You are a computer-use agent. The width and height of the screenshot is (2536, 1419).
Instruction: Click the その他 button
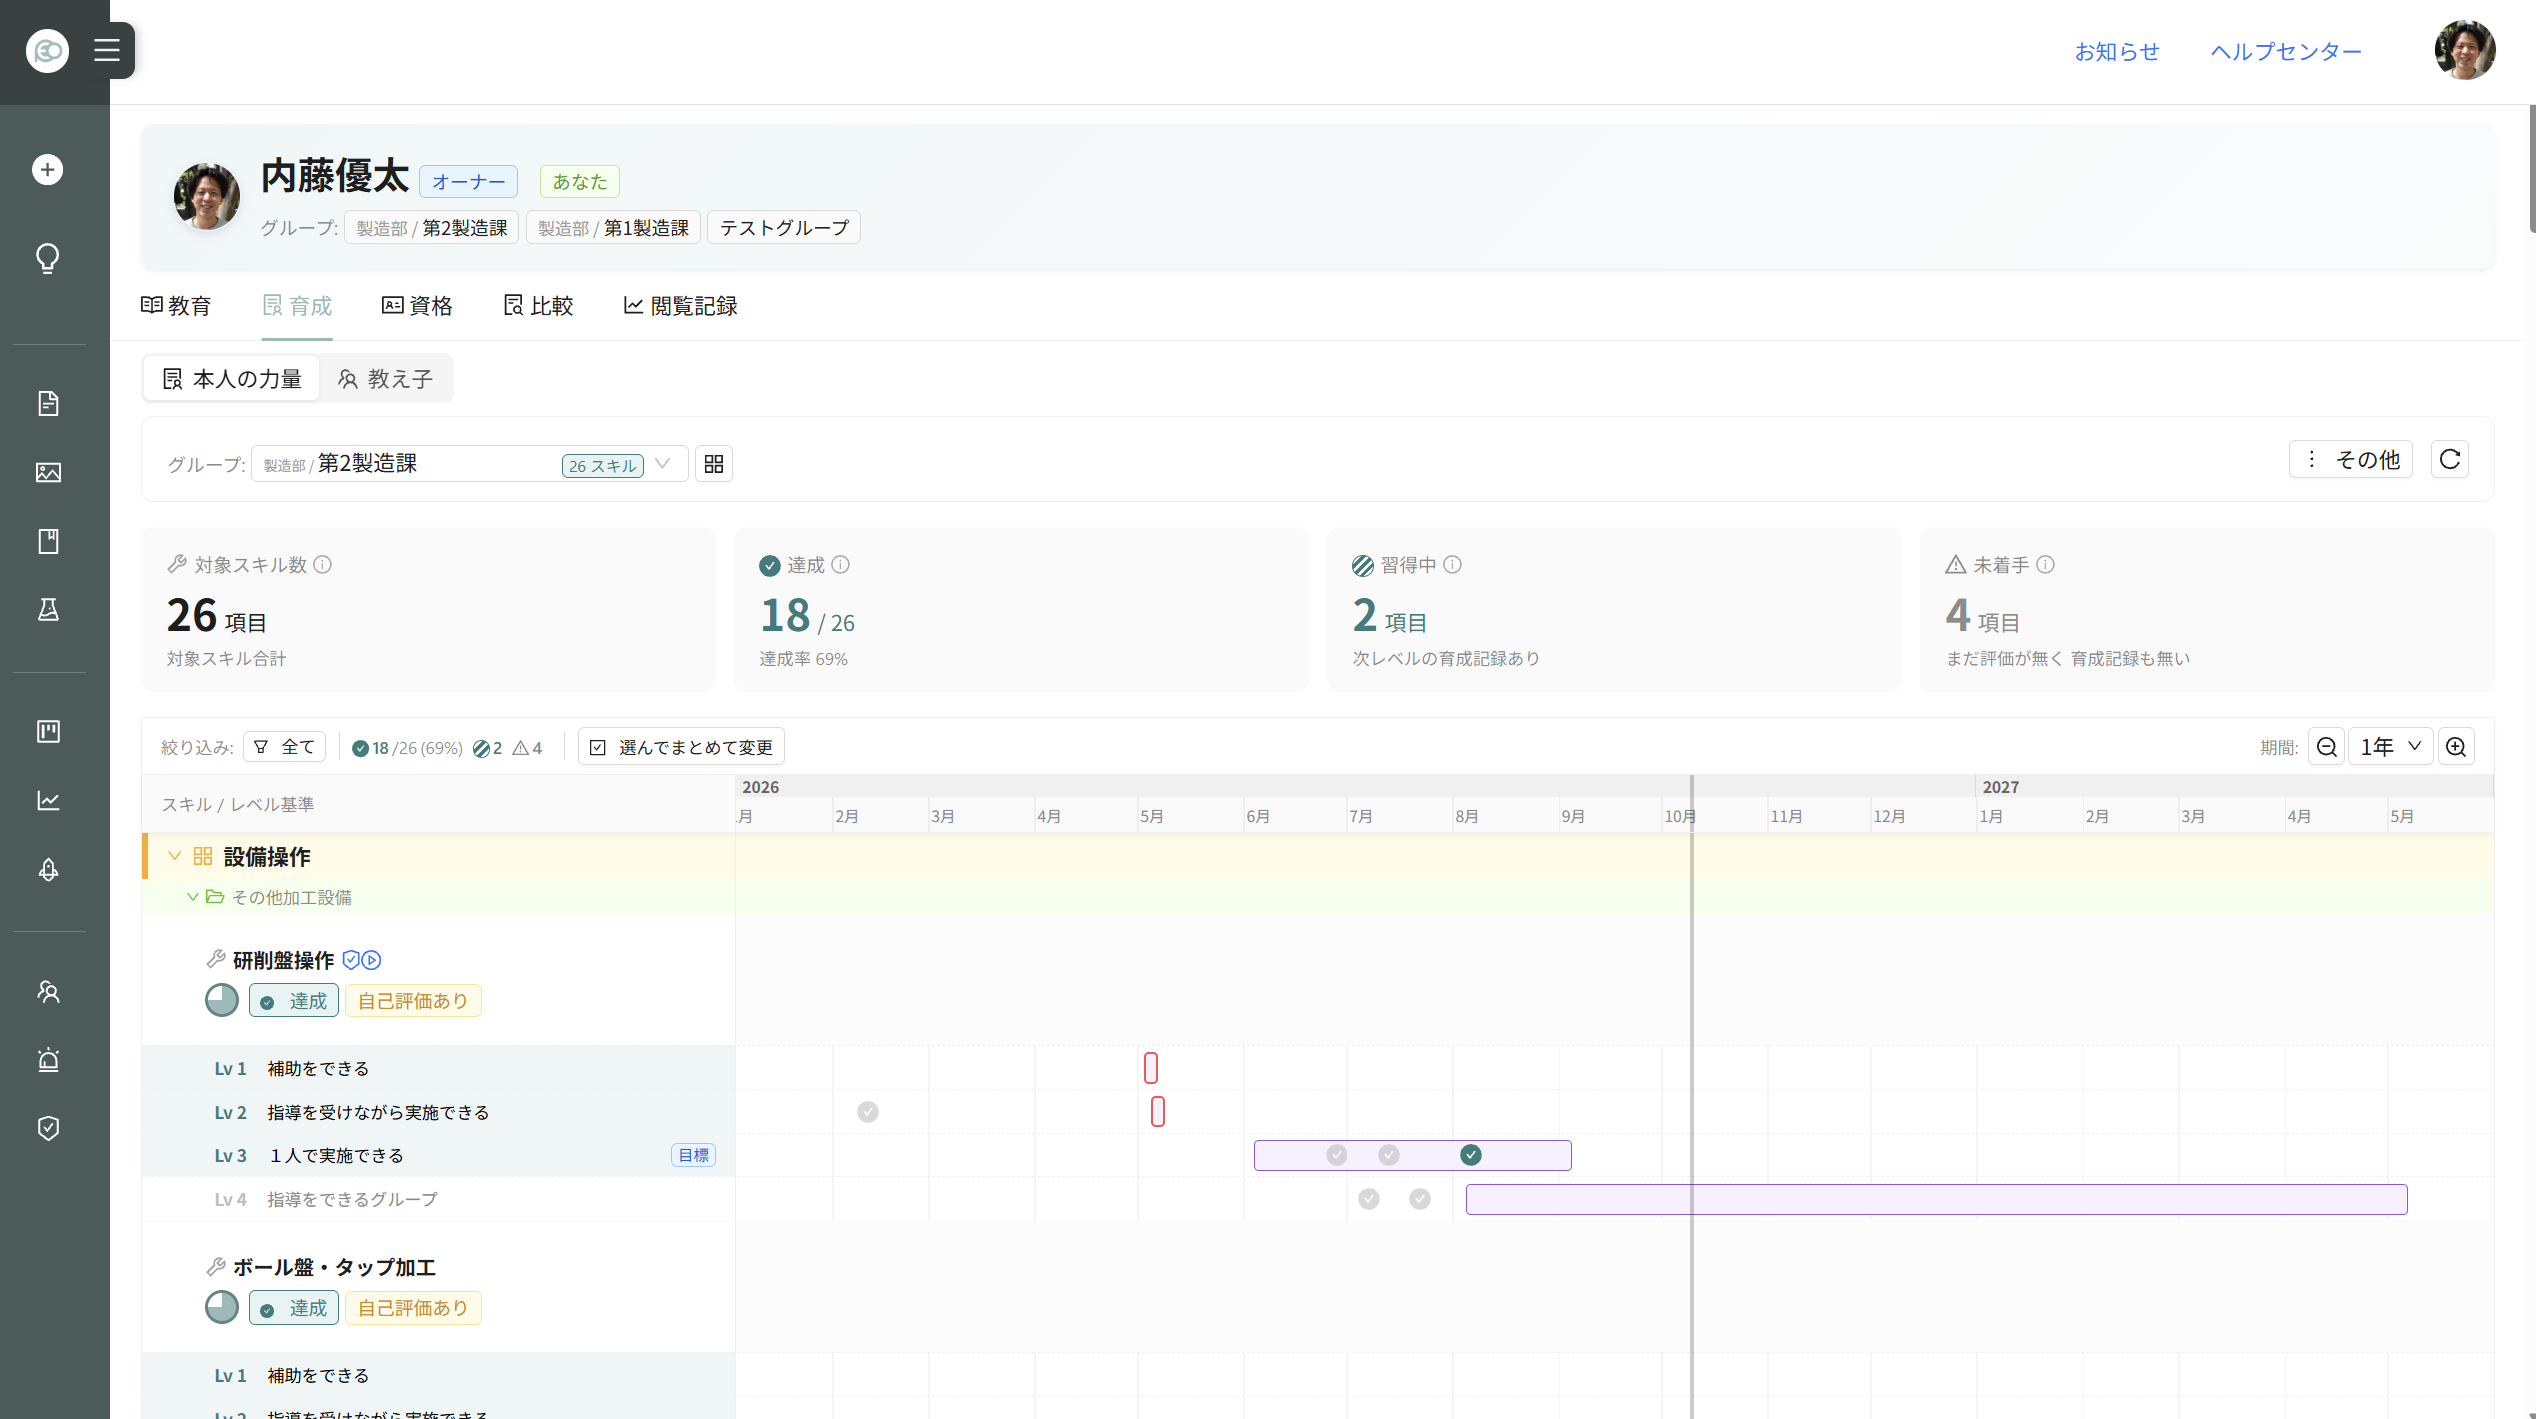[x=2351, y=459]
